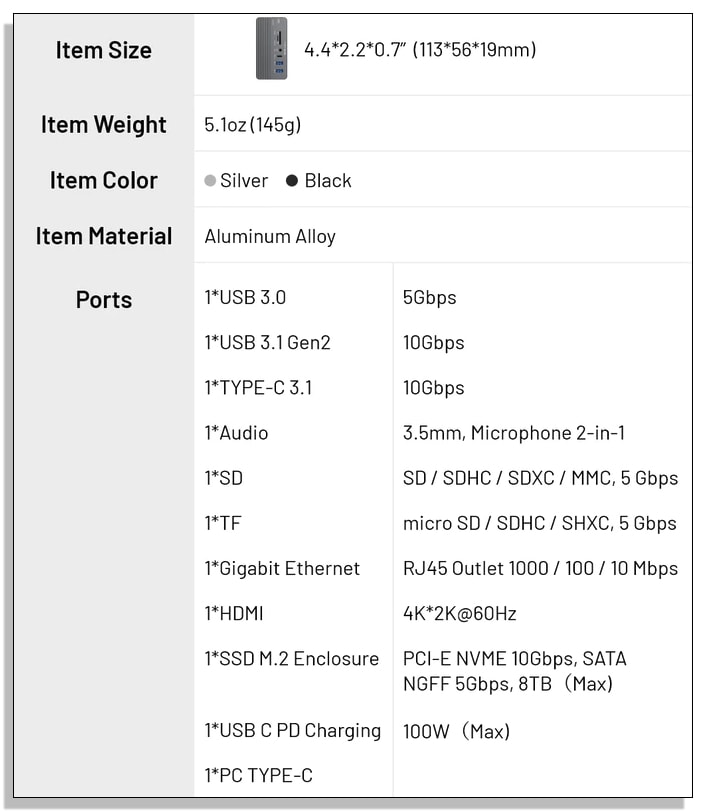Click the docking station product thumbnail
The width and height of the screenshot is (706, 811).
tap(271, 49)
